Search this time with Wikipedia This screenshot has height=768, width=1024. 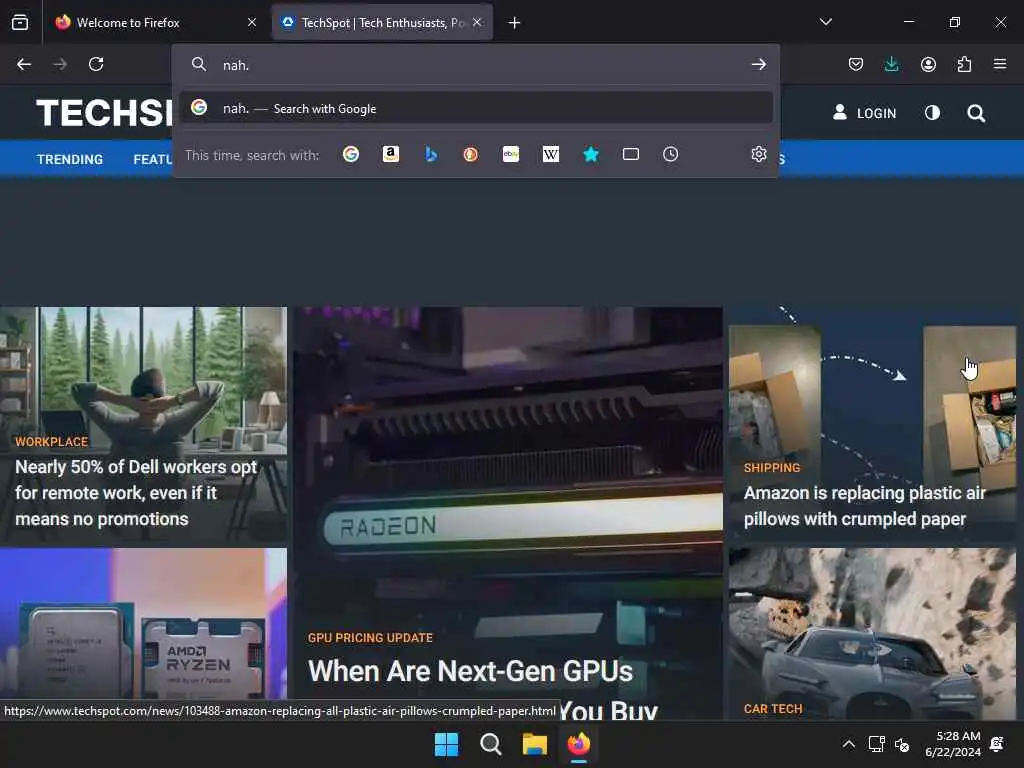point(551,154)
